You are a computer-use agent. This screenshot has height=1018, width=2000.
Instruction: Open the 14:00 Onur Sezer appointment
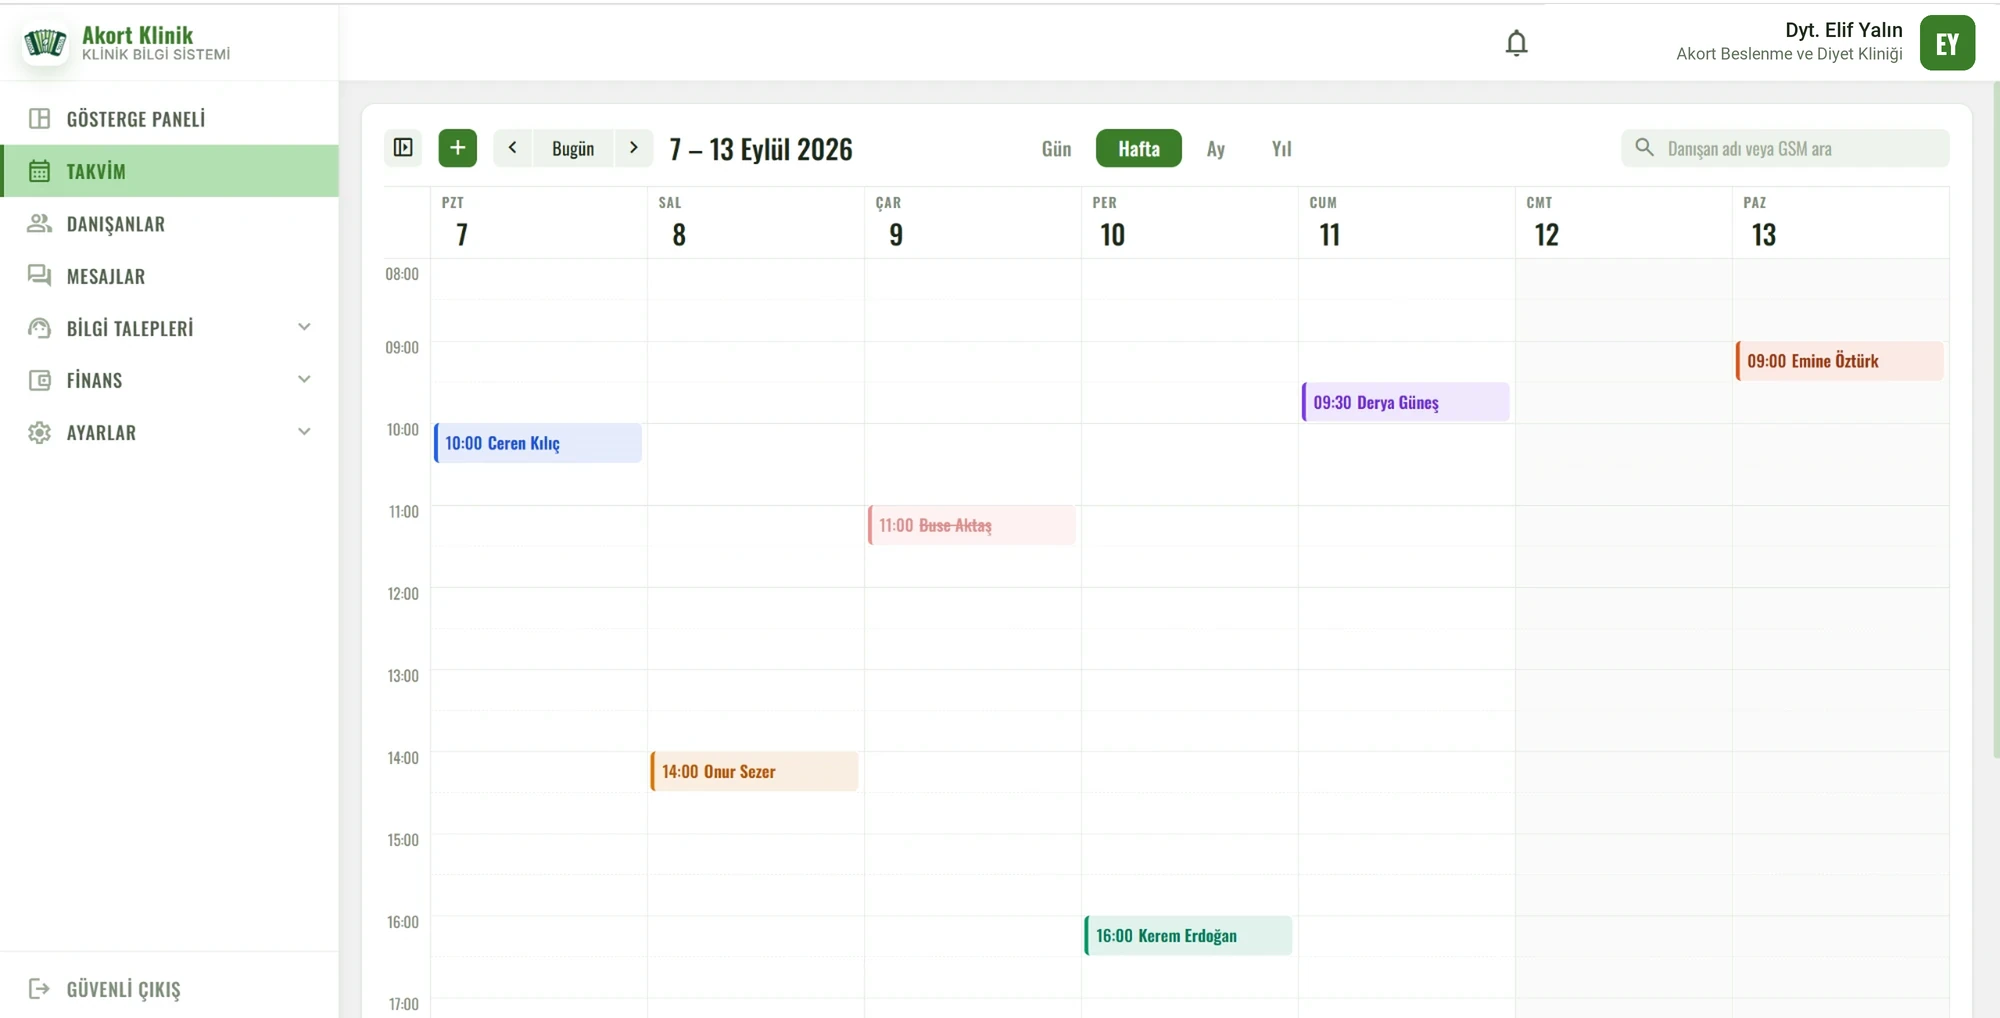[x=755, y=771]
